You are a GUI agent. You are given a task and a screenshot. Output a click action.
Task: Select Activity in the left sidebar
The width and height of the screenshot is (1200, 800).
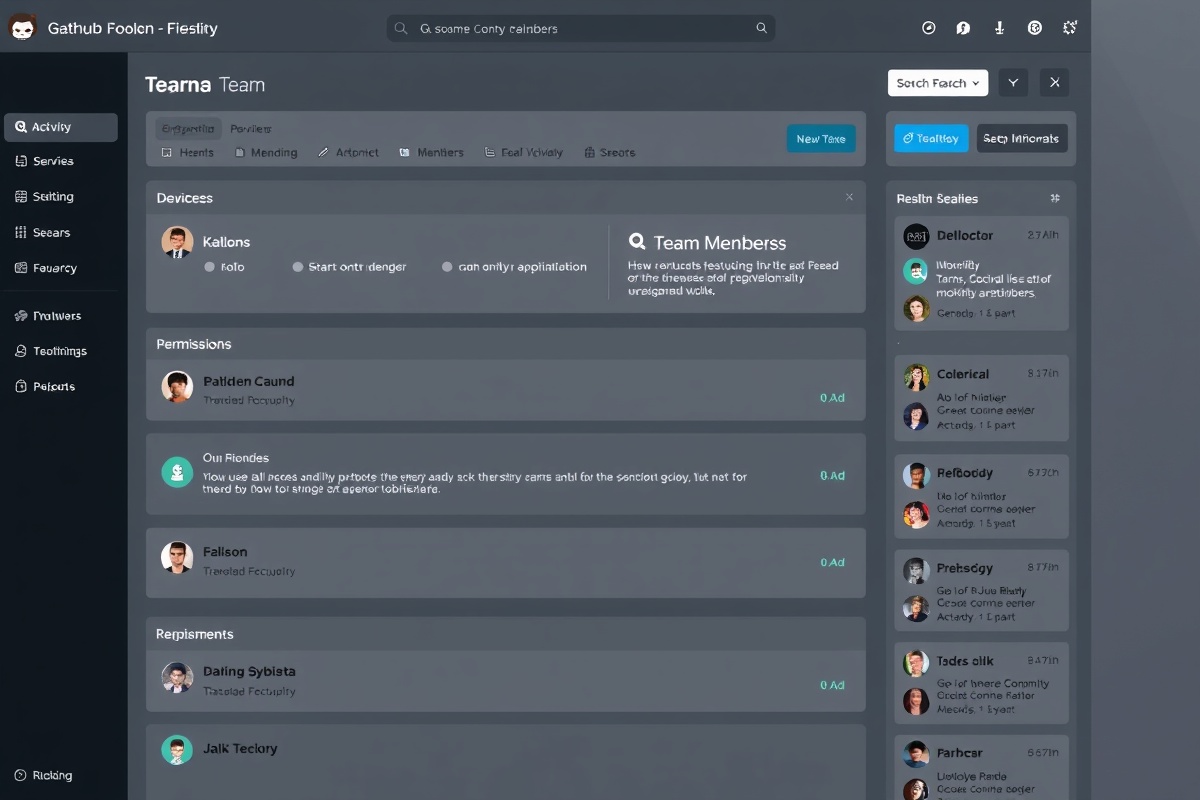(60, 126)
